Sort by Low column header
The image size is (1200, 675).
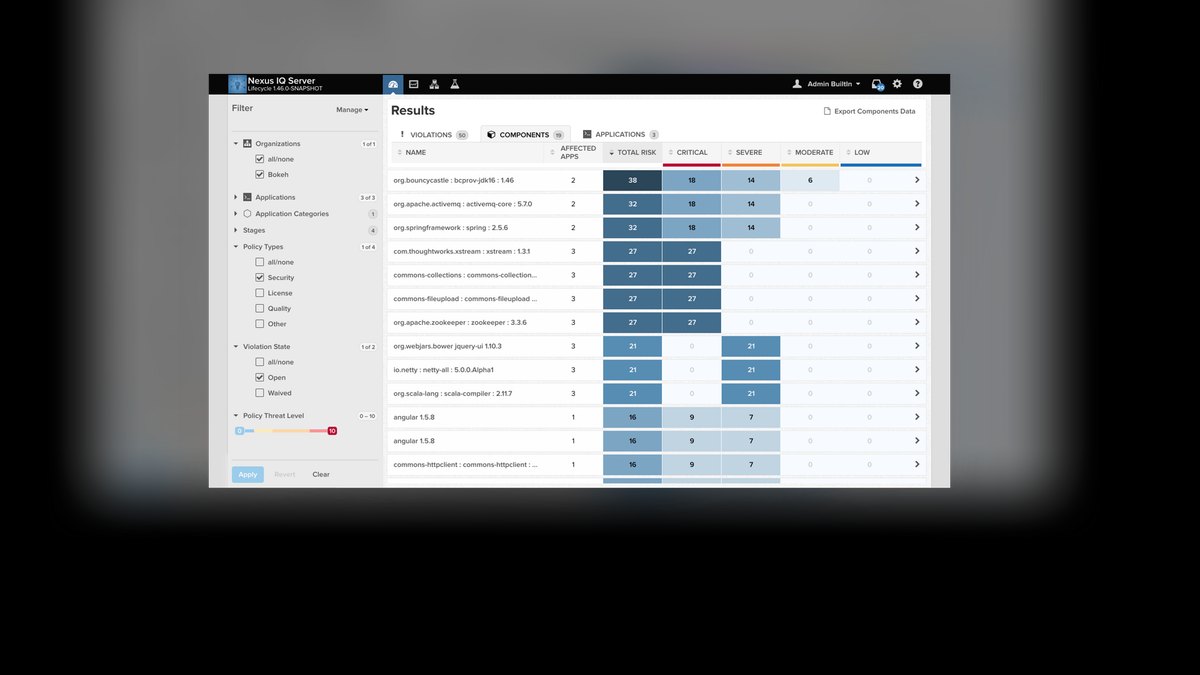pos(880,153)
